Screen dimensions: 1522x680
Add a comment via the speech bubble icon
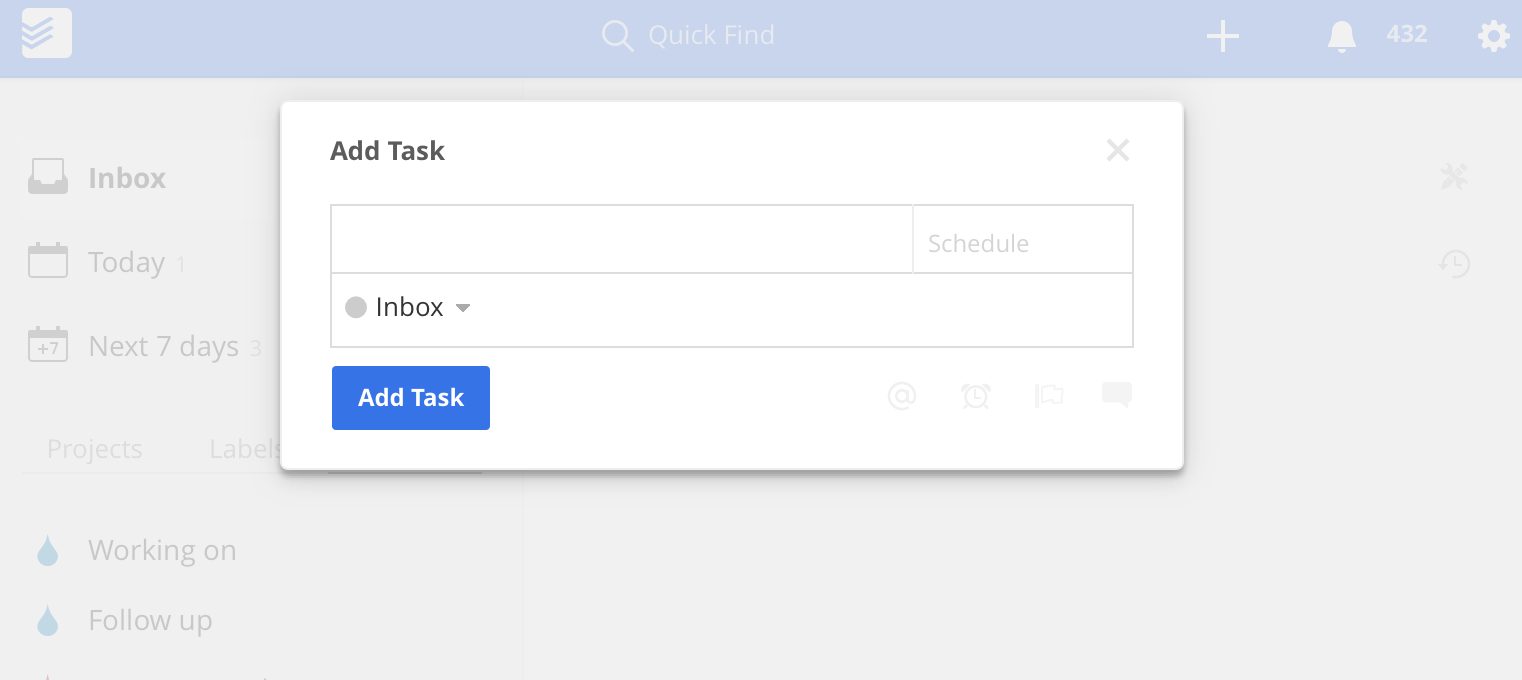1116,395
